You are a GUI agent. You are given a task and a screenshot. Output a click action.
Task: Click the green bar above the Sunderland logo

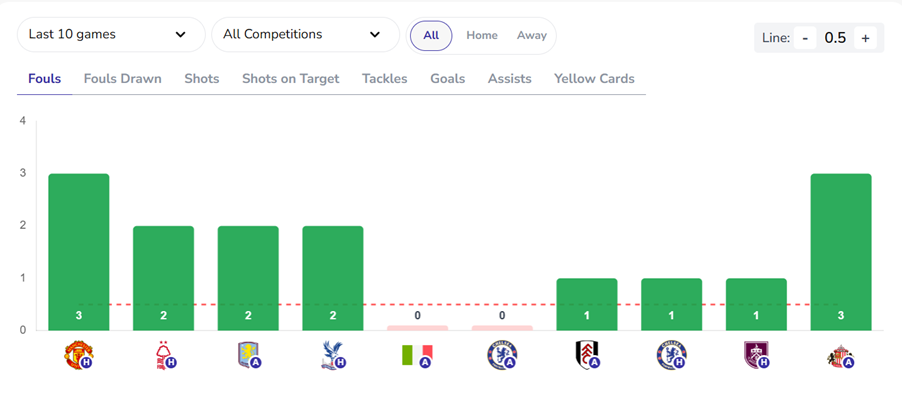[x=840, y=250]
